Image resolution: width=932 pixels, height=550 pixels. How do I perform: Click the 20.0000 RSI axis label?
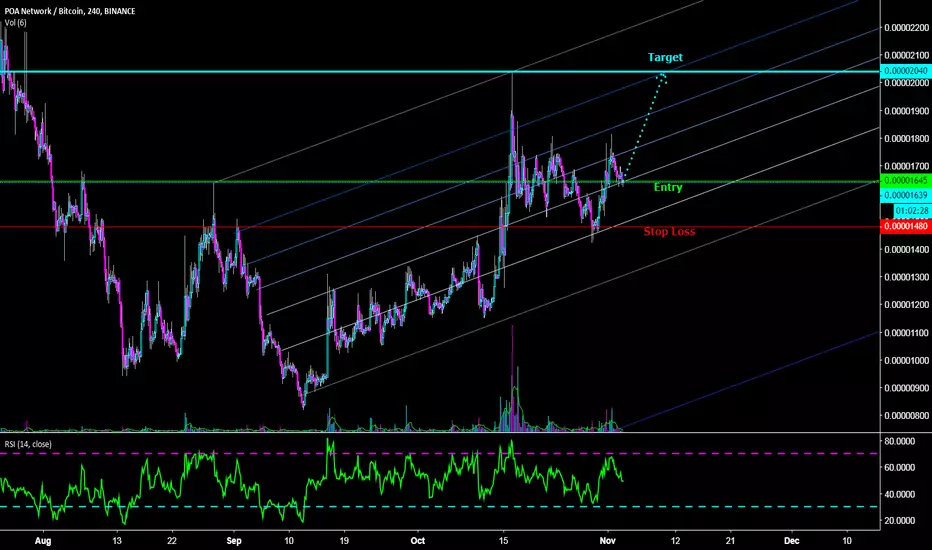900,520
